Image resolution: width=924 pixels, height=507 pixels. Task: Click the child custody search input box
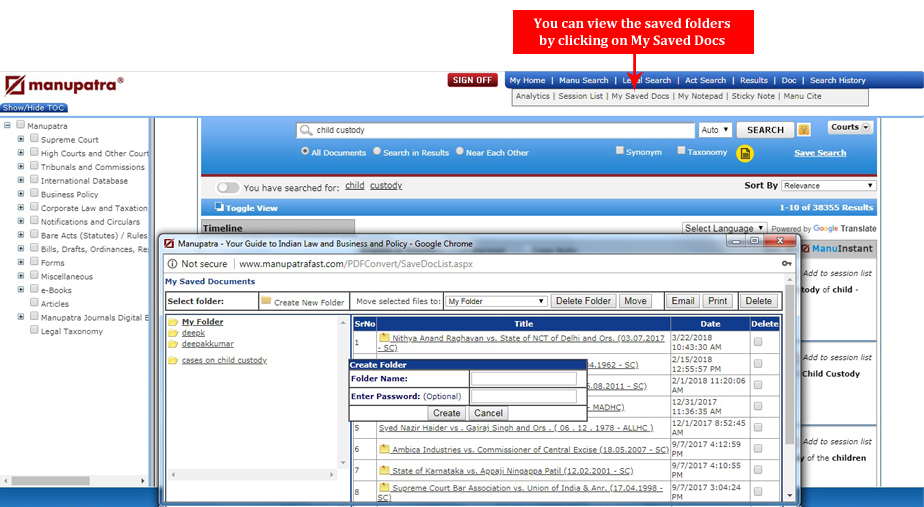(x=496, y=130)
